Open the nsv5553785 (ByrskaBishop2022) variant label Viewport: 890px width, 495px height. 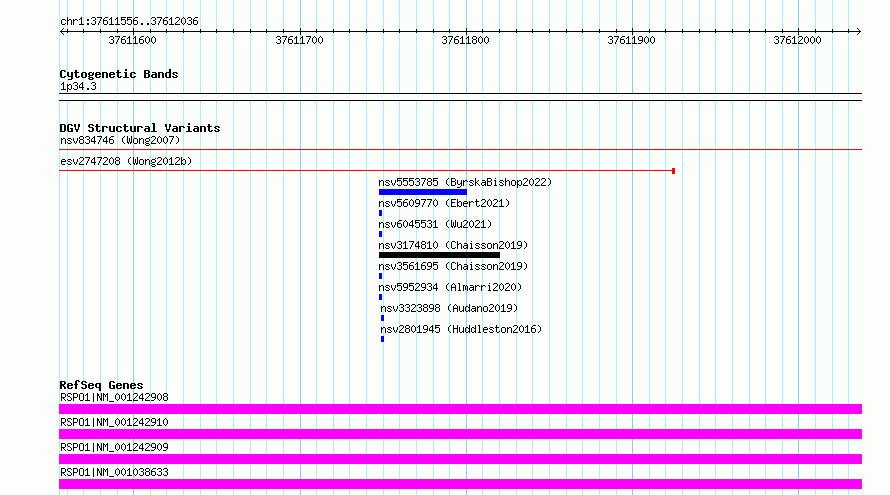[465, 182]
